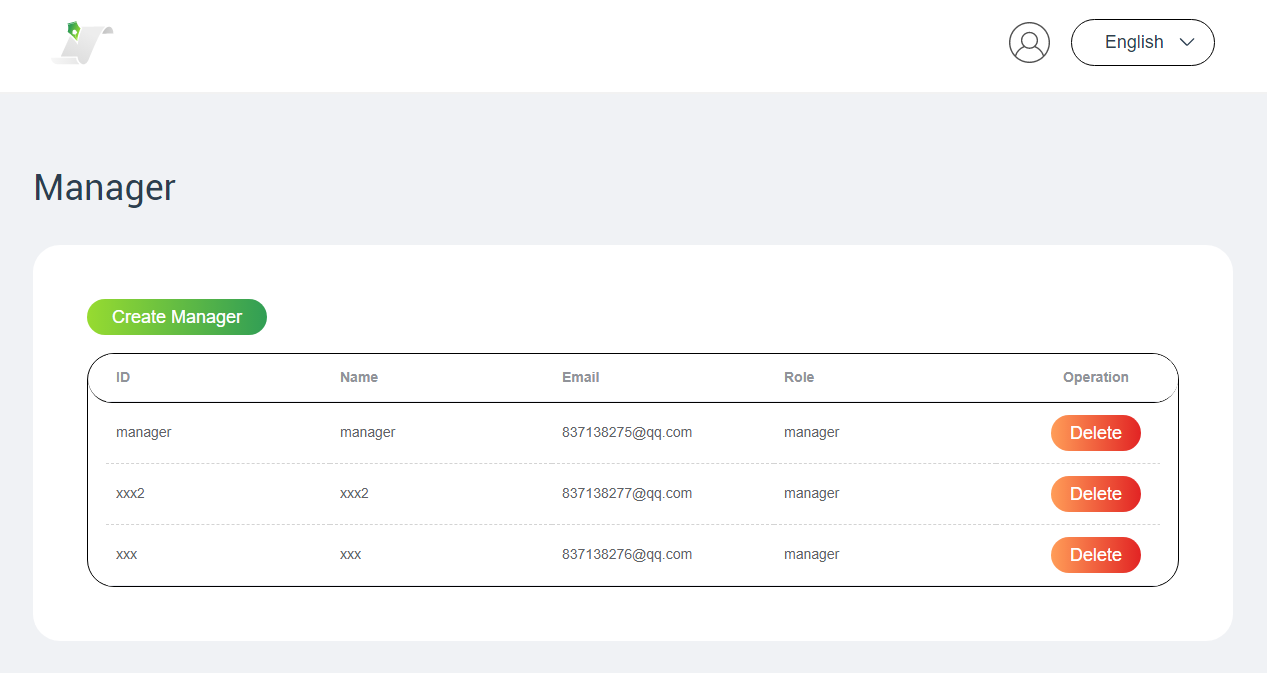Open the user profile avatar icon
The height and width of the screenshot is (673, 1267).
[1029, 43]
